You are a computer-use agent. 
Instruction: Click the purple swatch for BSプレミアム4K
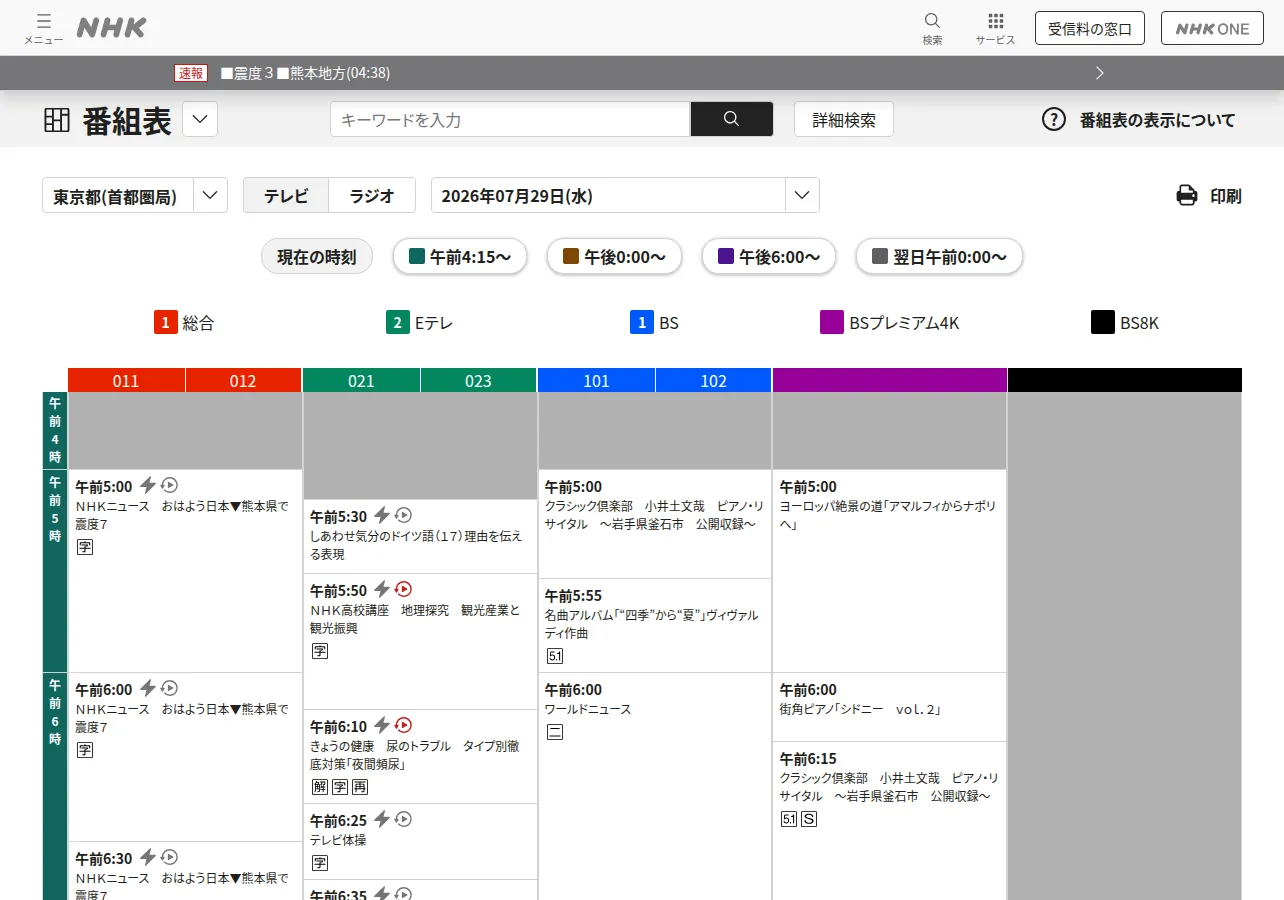pyautogui.click(x=832, y=322)
